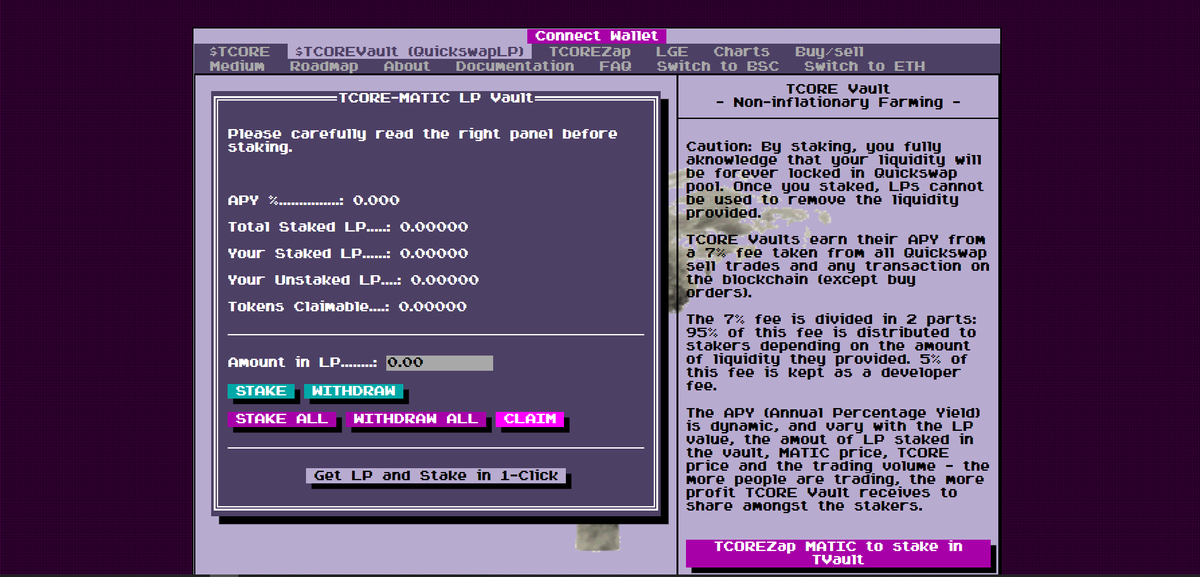Click the APY % 0.000 value
The width and height of the screenshot is (1200, 577).
(x=376, y=200)
